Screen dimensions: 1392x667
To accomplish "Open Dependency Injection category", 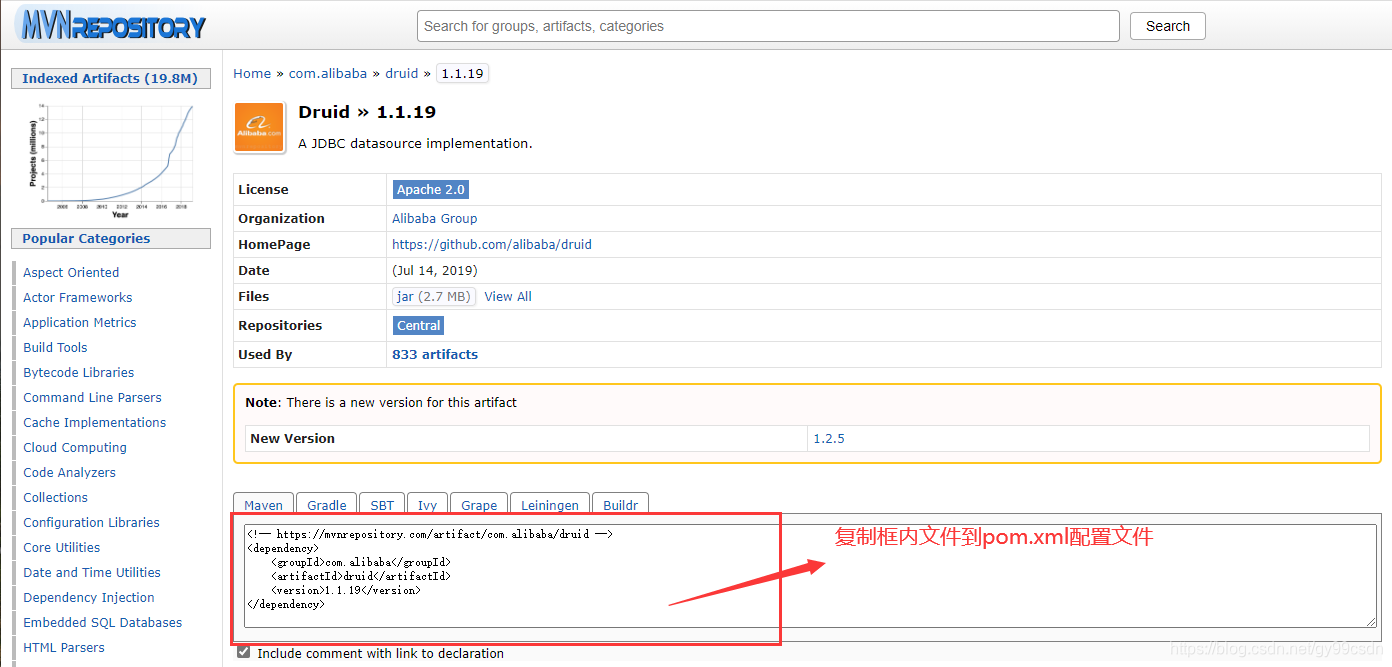I will tap(89, 597).
